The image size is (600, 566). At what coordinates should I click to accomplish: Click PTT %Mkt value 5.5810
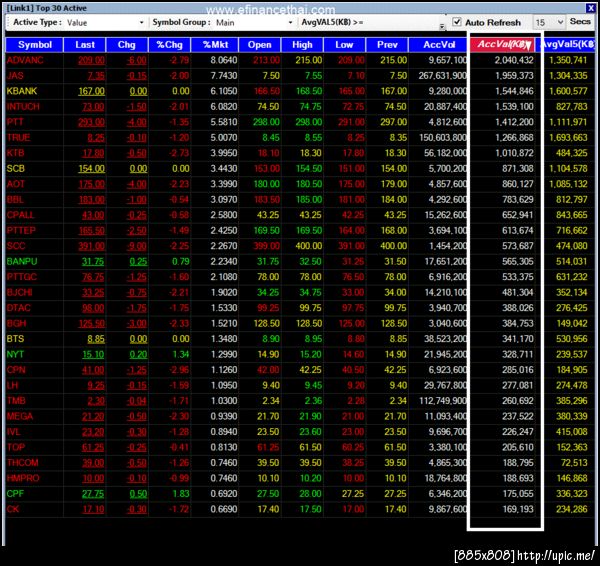pyautogui.click(x=223, y=122)
